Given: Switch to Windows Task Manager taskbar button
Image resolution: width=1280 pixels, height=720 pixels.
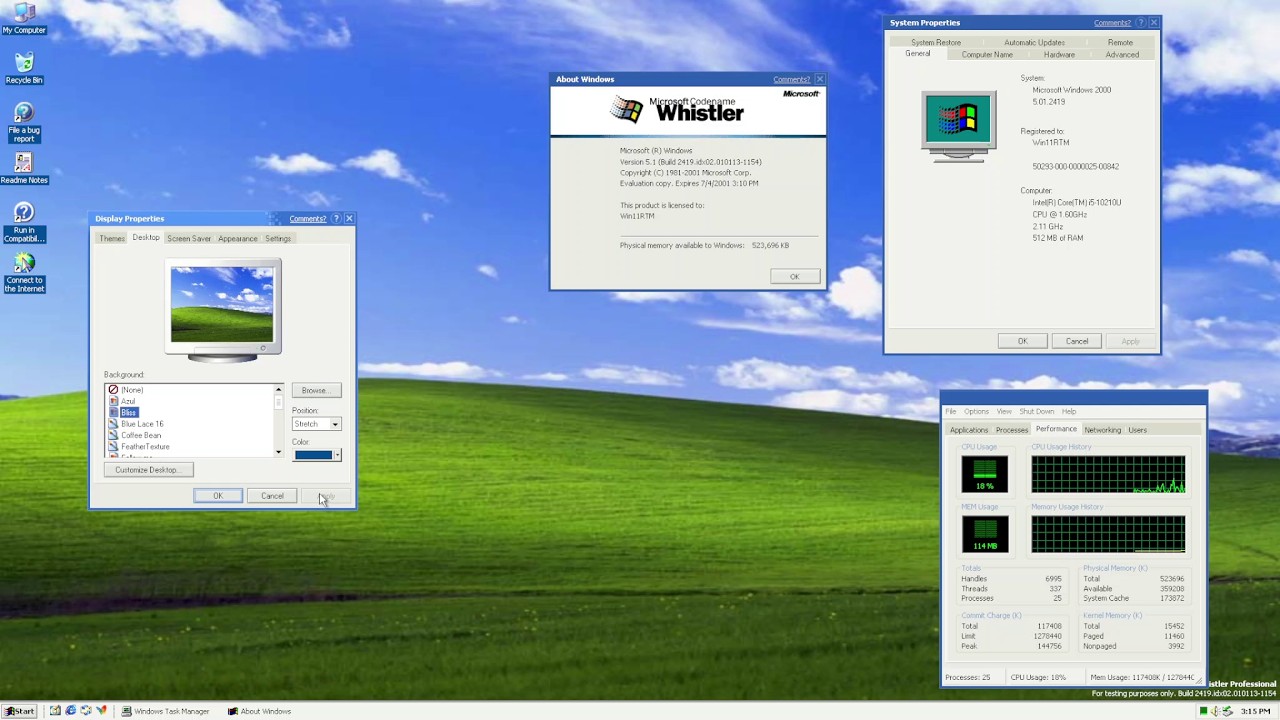Looking at the screenshot, I should tap(166, 711).
